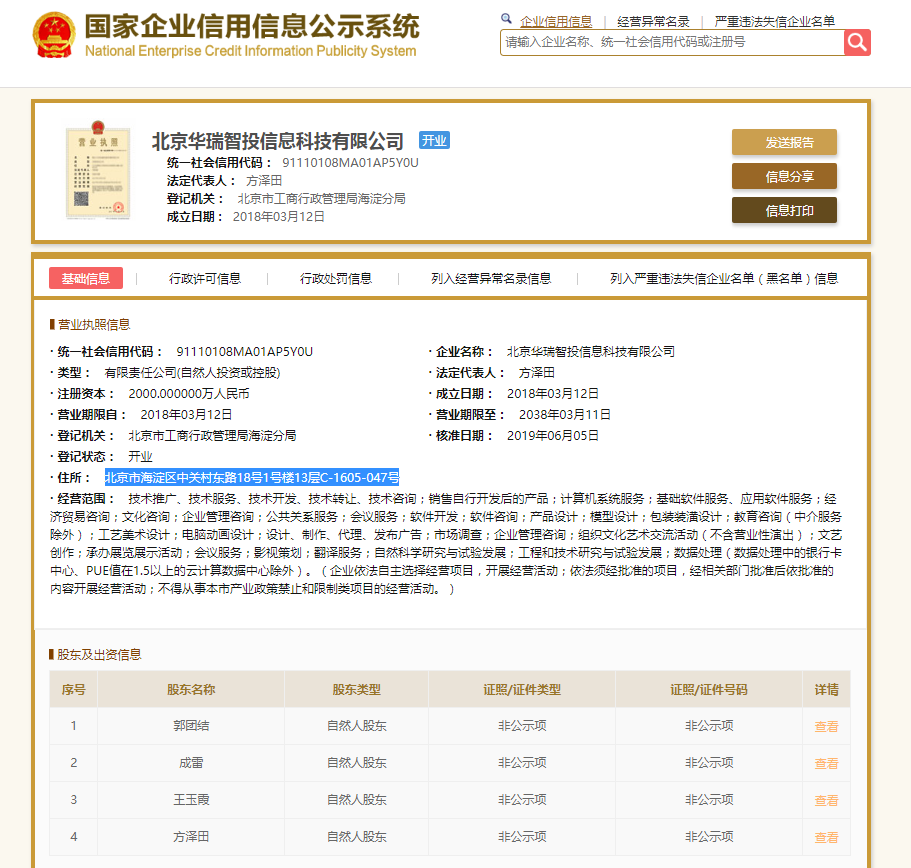Viewport: 911px width, 868px height.
Task: View details for shareholder 郭团结
Action: click(x=826, y=726)
